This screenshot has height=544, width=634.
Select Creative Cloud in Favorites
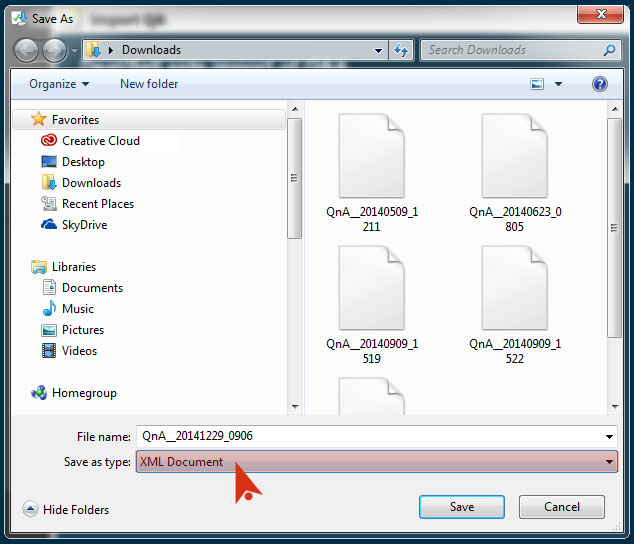[100, 141]
